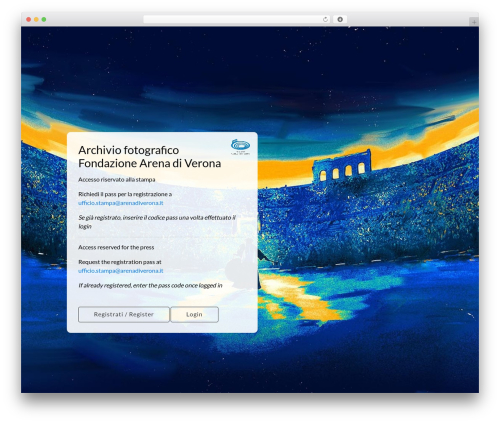Open the Login button

point(194,314)
